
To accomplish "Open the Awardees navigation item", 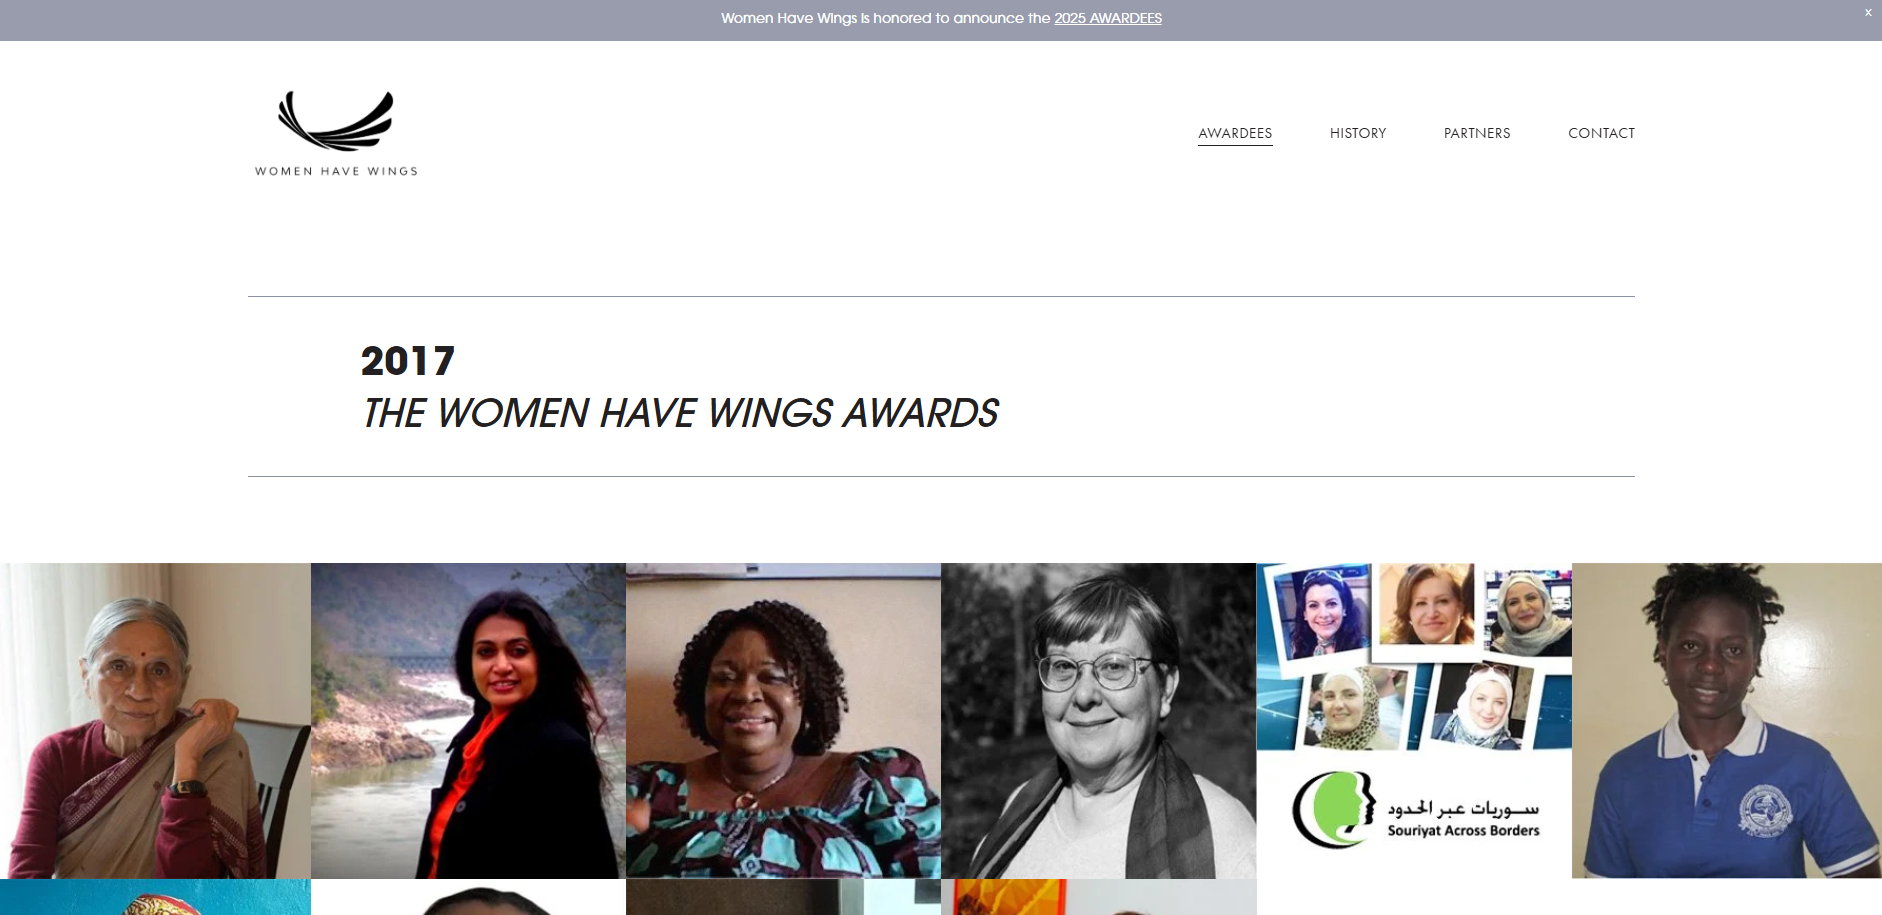I will [x=1235, y=133].
